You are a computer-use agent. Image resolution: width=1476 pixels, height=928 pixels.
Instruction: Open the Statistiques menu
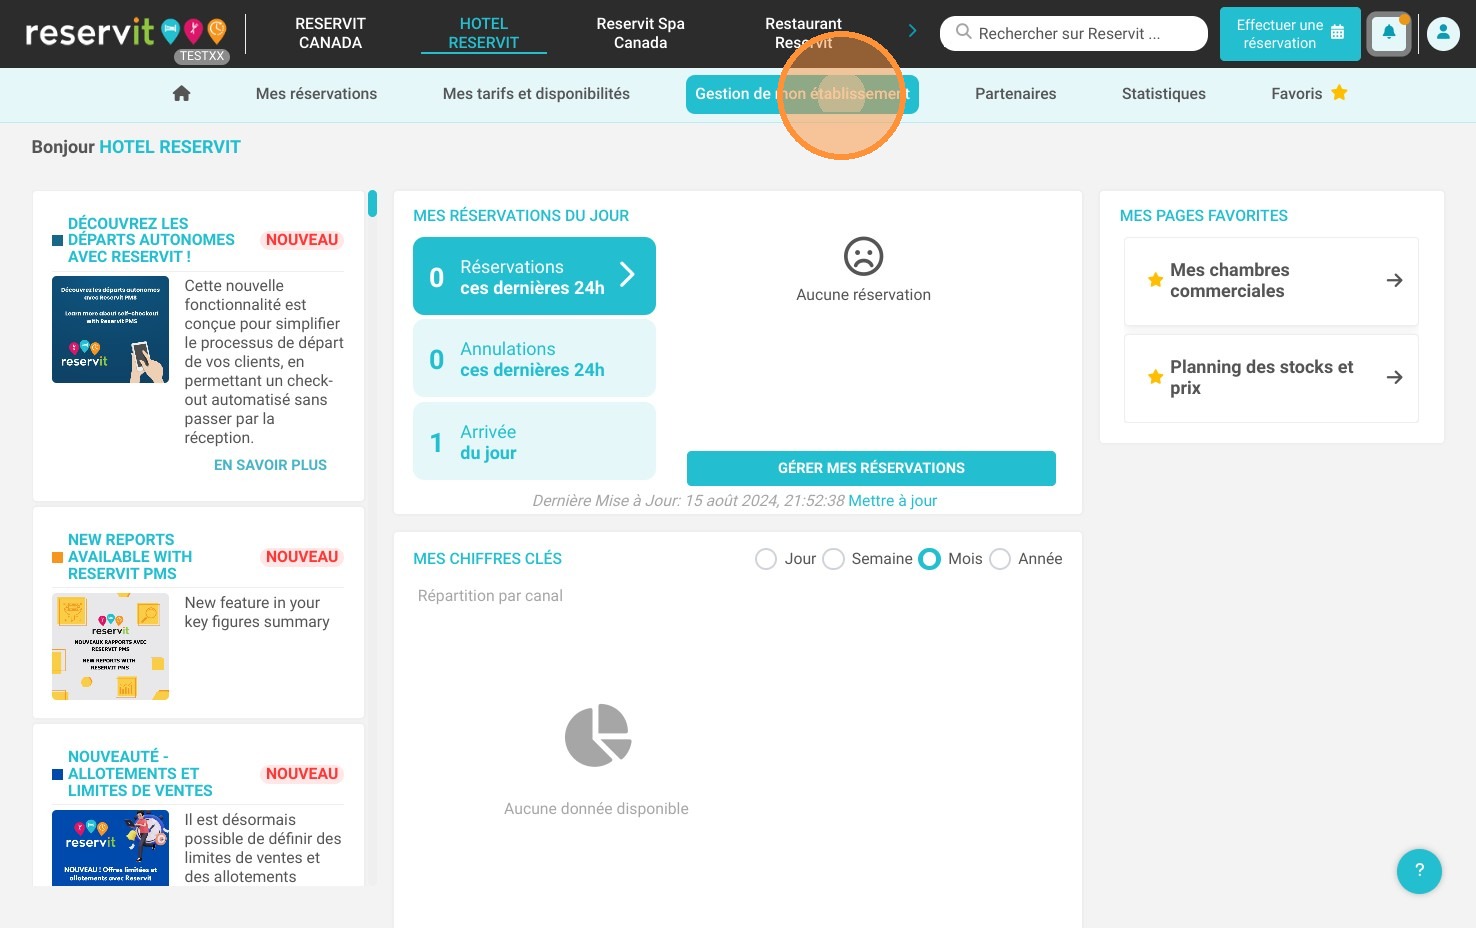1163,93
